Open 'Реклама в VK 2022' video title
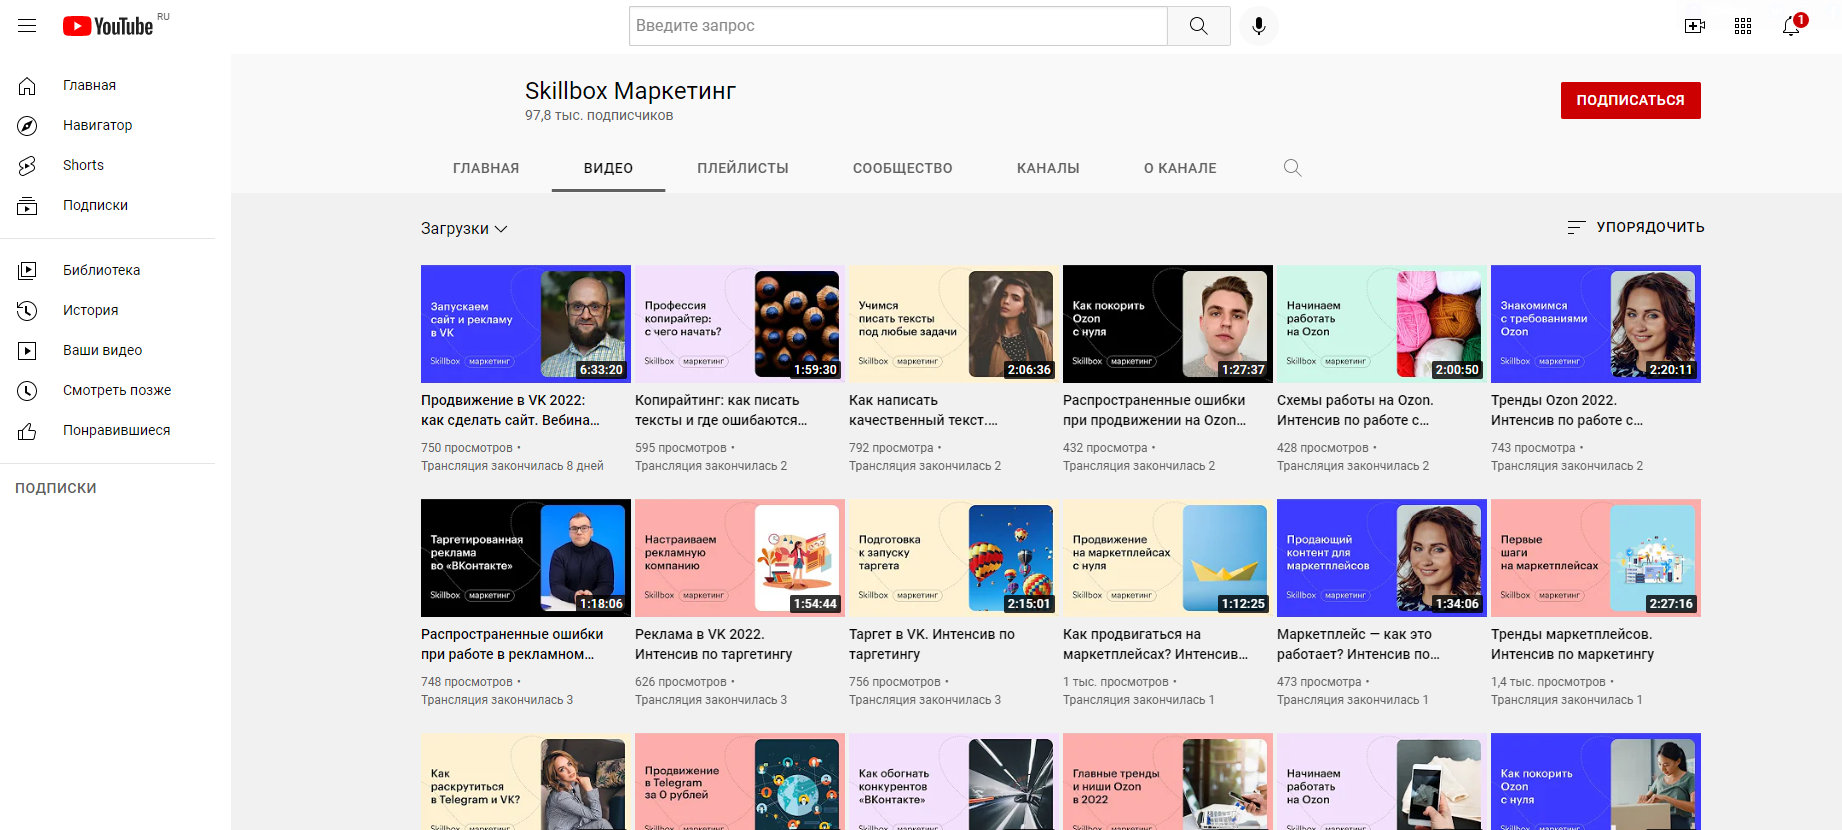Viewport: 1842px width, 830px height. tap(714, 644)
